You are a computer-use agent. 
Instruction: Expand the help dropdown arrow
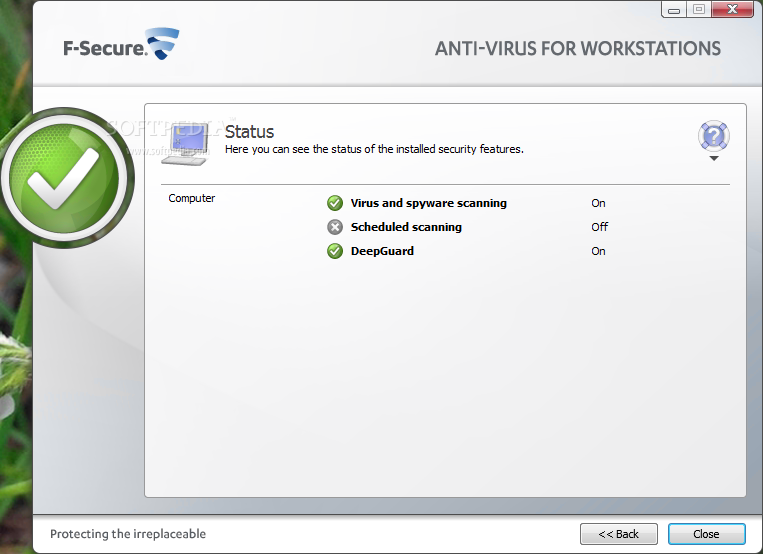pyautogui.click(x=714, y=159)
